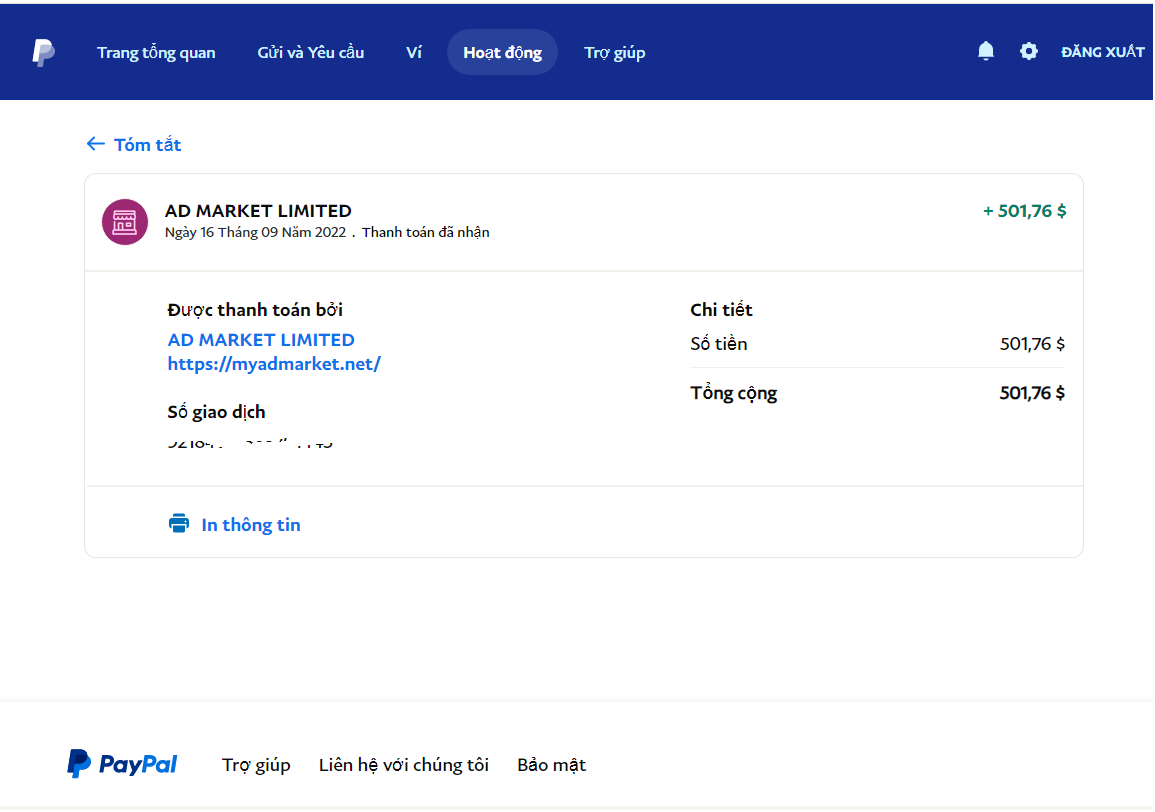
Task: Open the blue AD MARKET LIMITED payer link
Action: click(261, 340)
